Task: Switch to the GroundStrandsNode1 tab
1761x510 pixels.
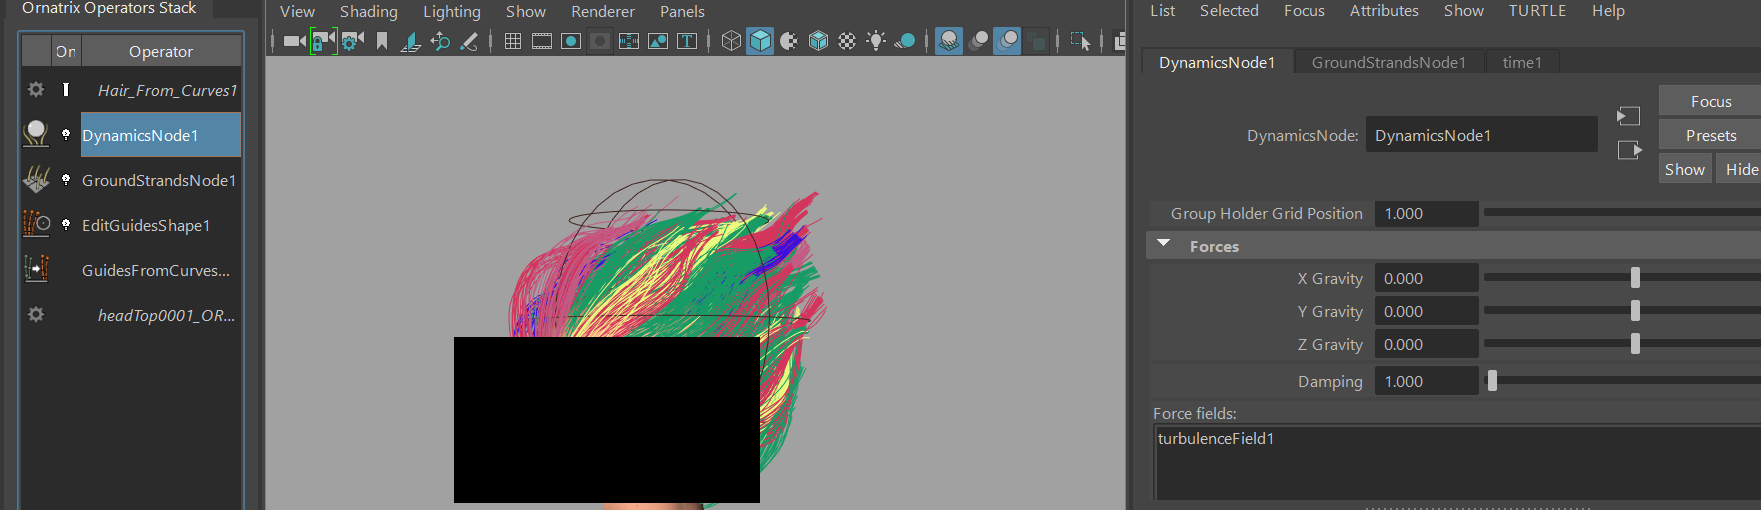Action: click(1388, 62)
